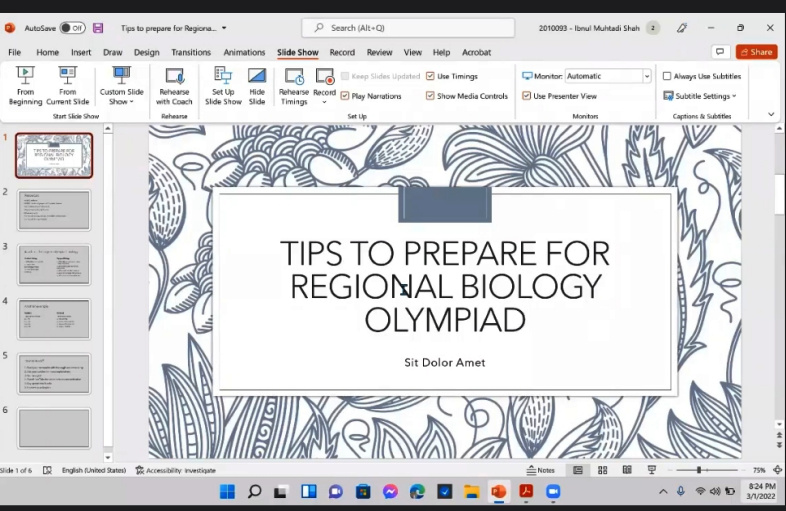Select slide 6 thumbnail
Screen dimensions: 786x511
[54, 428]
